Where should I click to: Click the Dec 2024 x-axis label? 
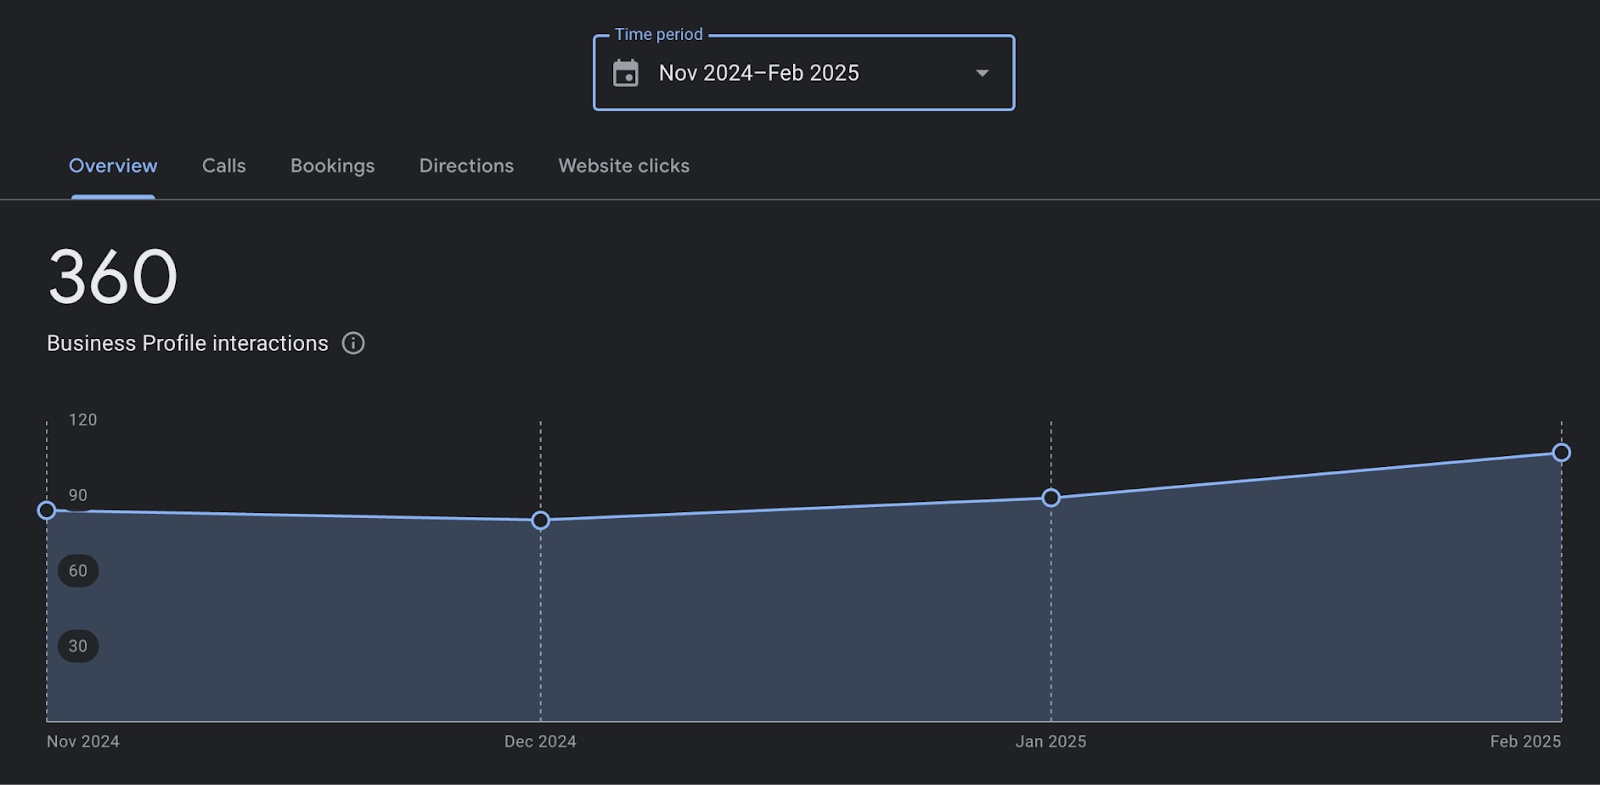click(540, 741)
